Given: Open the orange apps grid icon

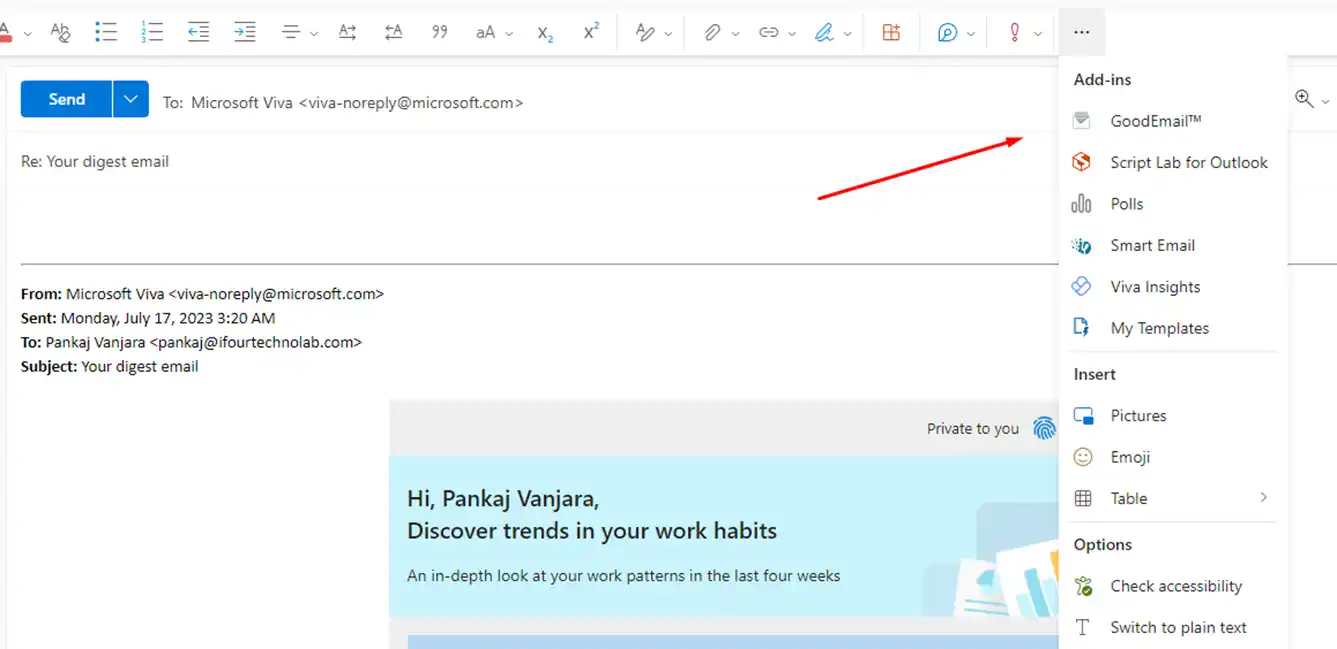Looking at the screenshot, I should [x=891, y=33].
